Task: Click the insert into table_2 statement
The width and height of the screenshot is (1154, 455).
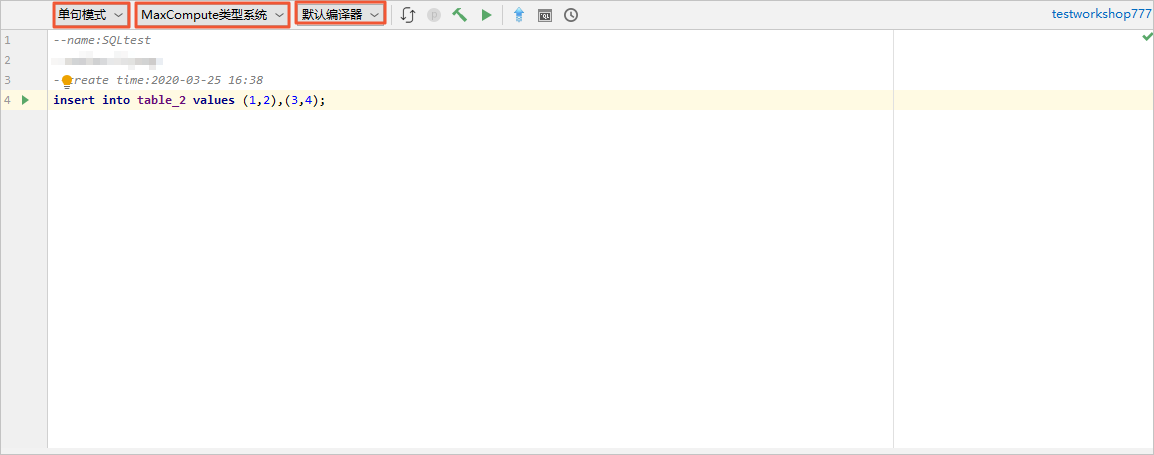Action: click(x=189, y=100)
